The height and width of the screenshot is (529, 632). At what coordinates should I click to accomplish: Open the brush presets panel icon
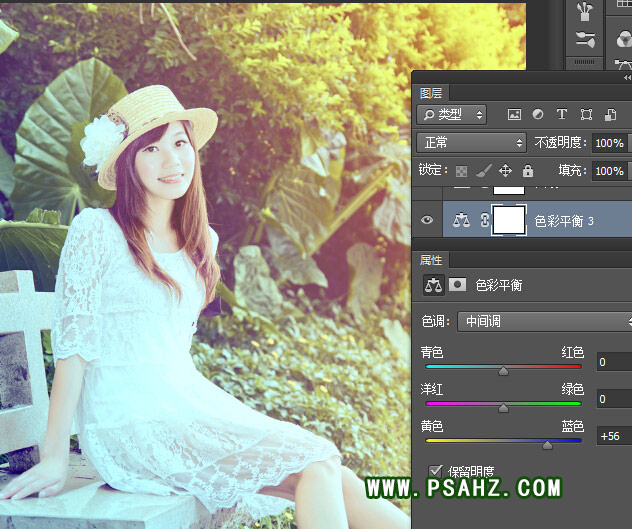point(586,13)
